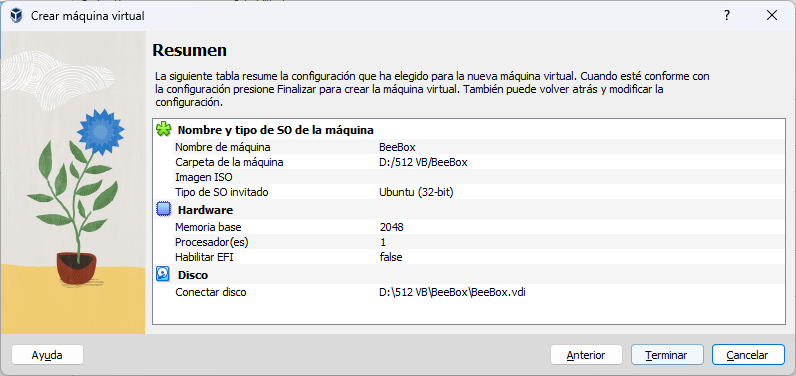Click the question mark help icon
This screenshot has width=796, height=376.
click(x=727, y=16)
